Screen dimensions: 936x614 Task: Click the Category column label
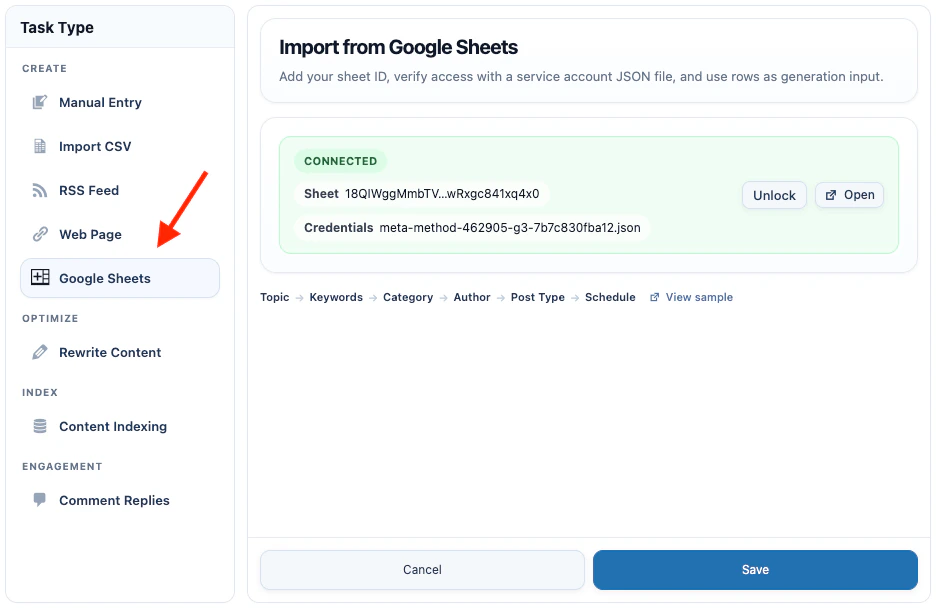click(408, 297)
